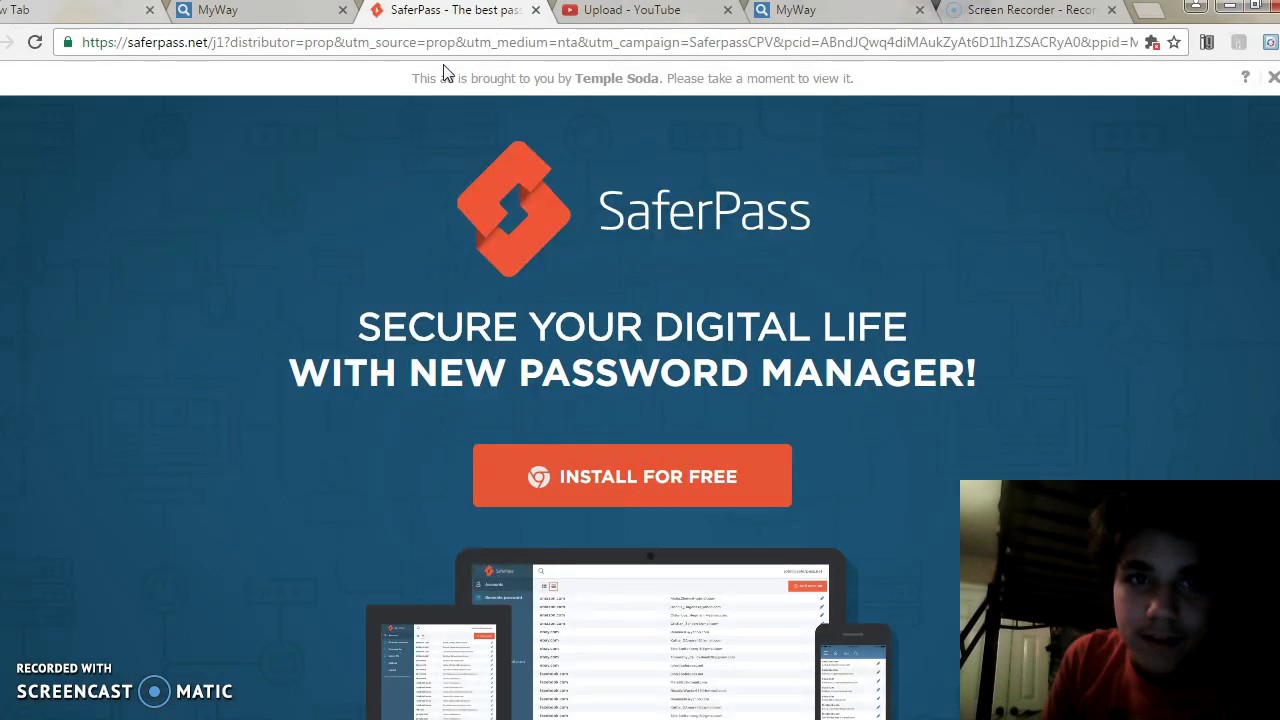Viewport: 1280px width, 720px height.
Task: Close the Upload - YouTube tab
Action: pos(727,10)
